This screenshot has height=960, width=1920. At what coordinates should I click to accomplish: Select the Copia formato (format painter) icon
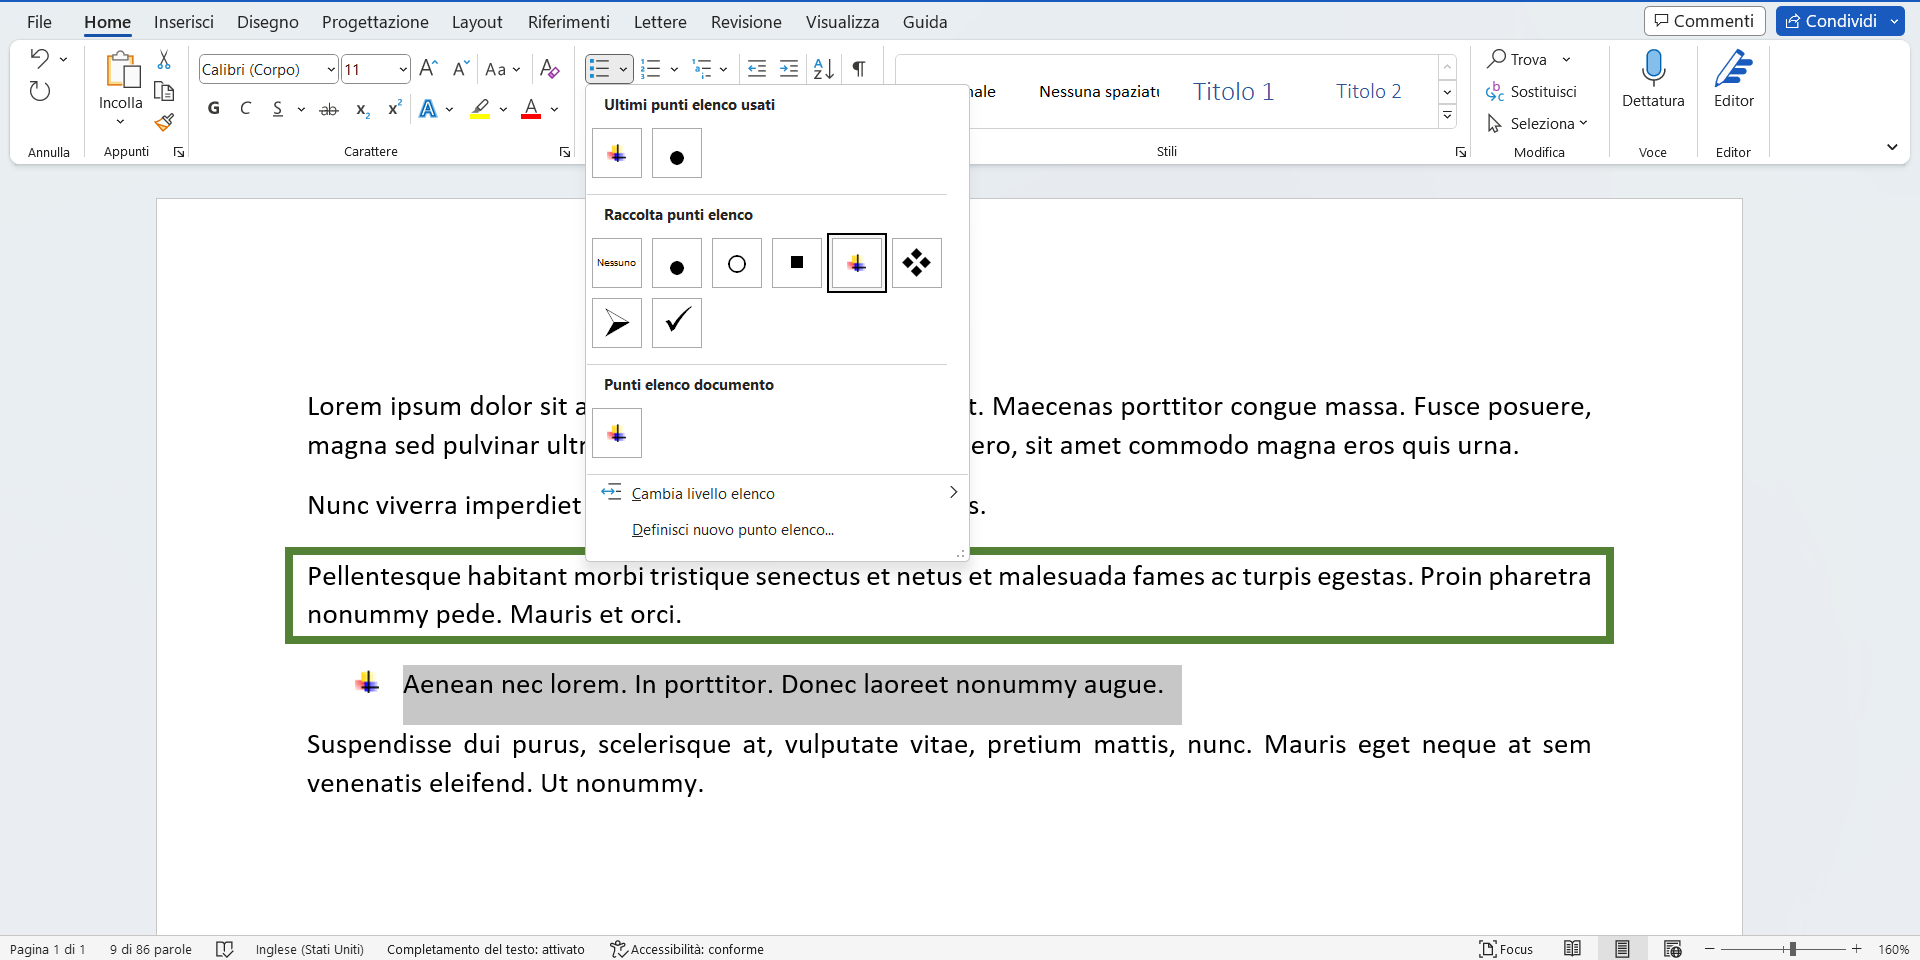tap(164, 122)
